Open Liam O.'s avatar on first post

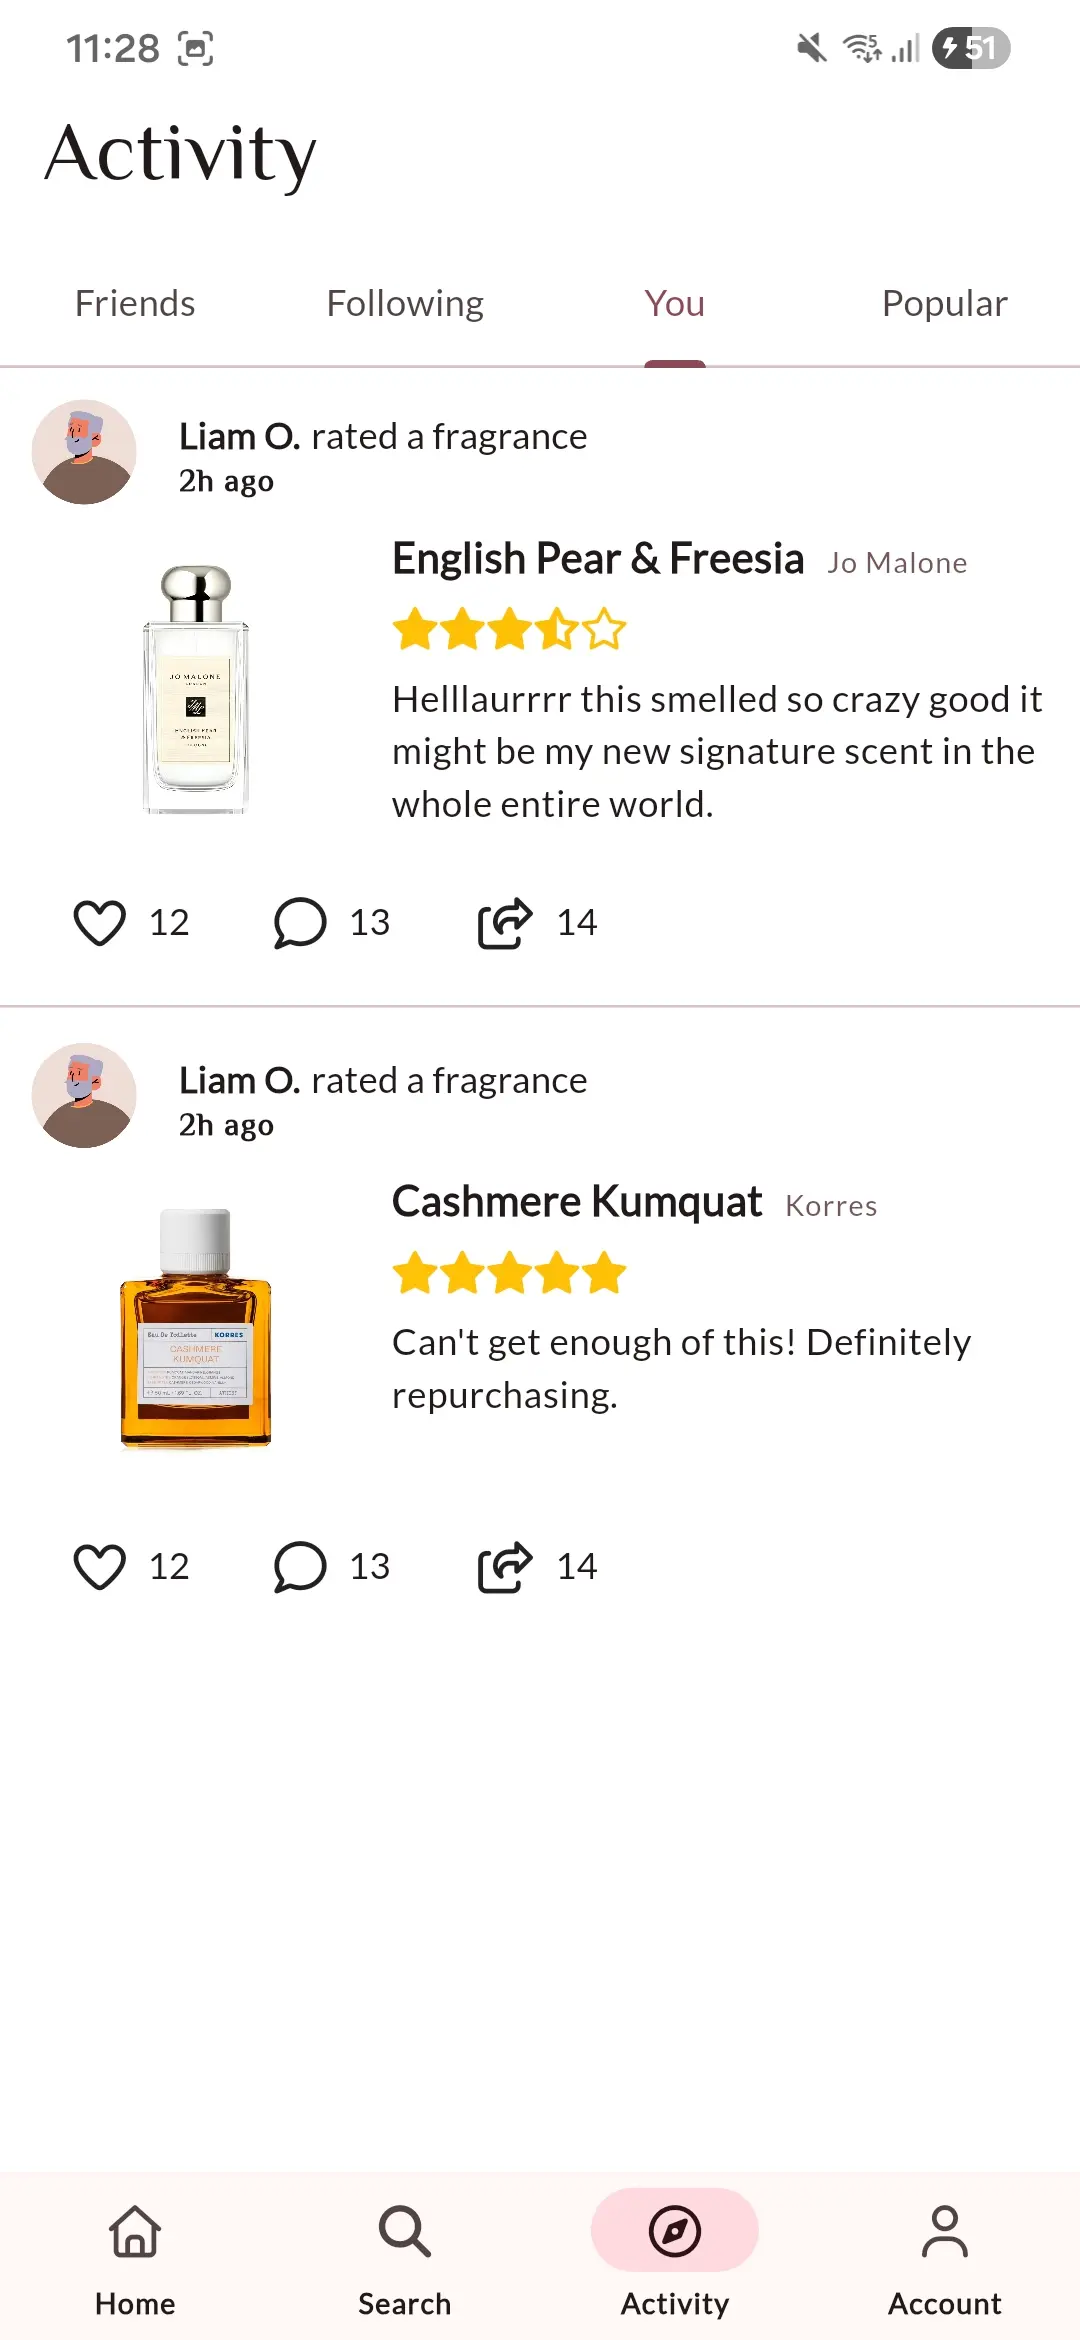[84, 452]
